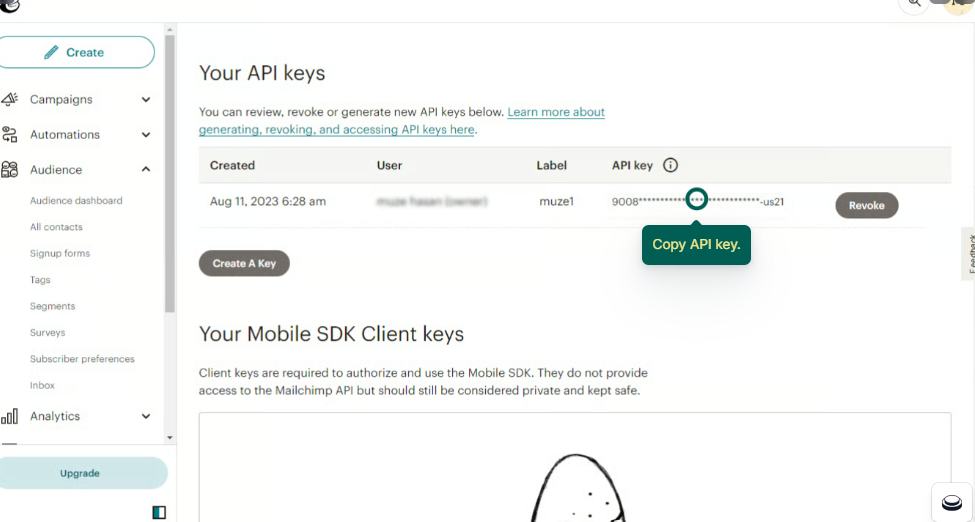Viewport: 975px width, 522px height.
Task: Open Signup forms
Action: [60, 253]
